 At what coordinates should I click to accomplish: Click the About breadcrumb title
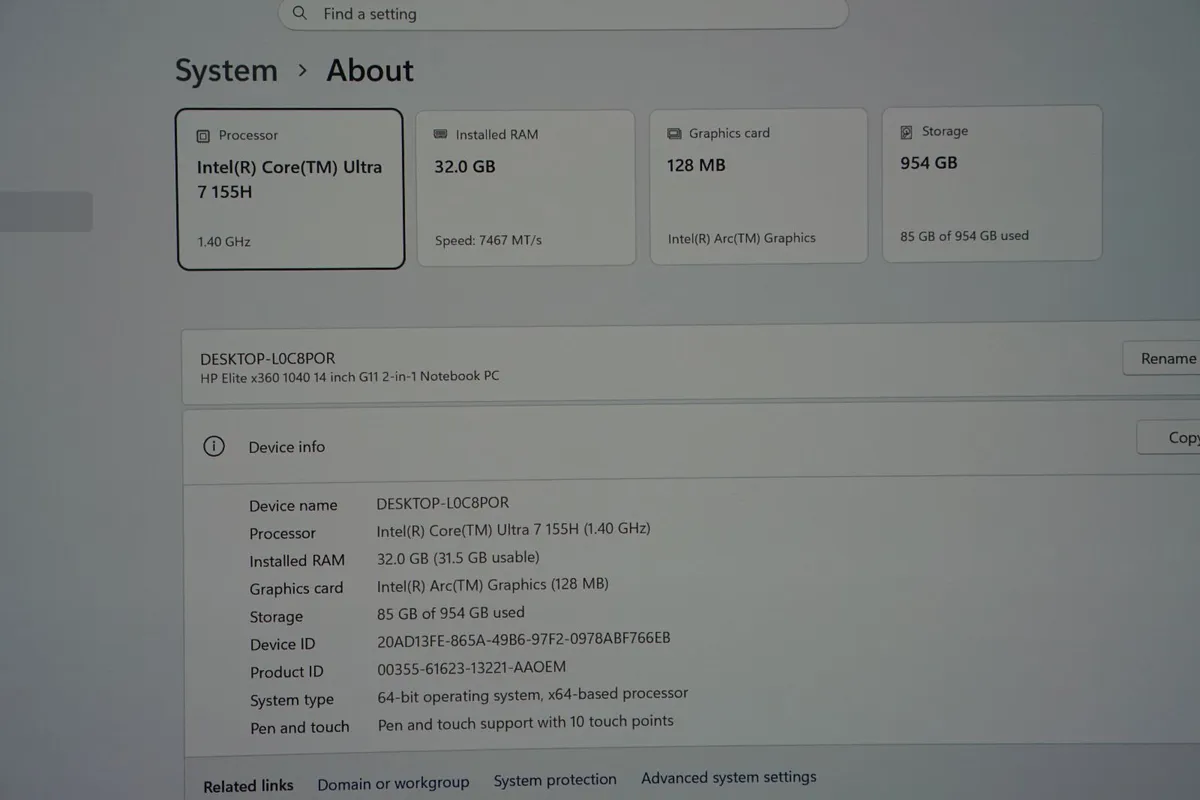click(x=370, y=71)
